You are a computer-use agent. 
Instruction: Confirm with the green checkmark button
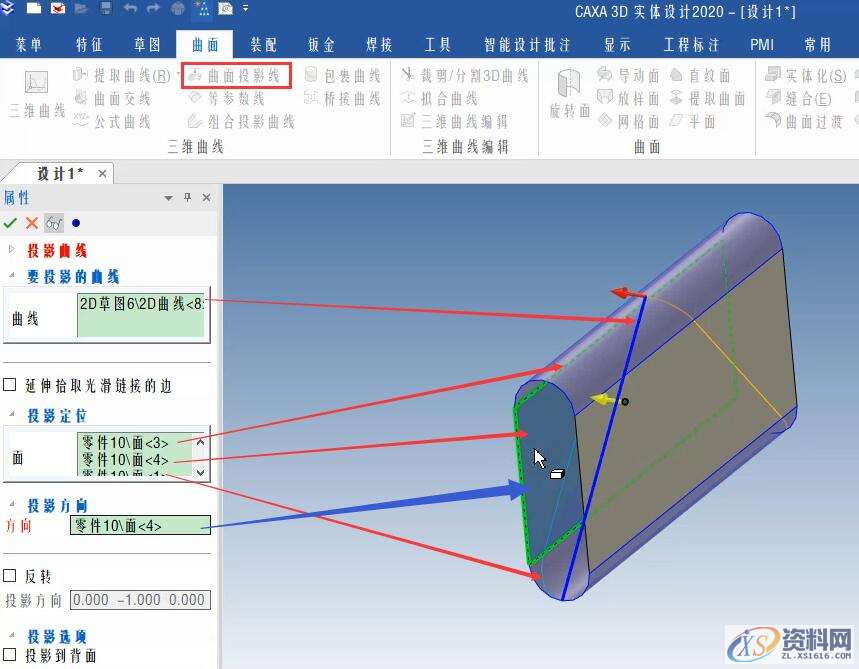pyautogui.click(x=11, y=222)
